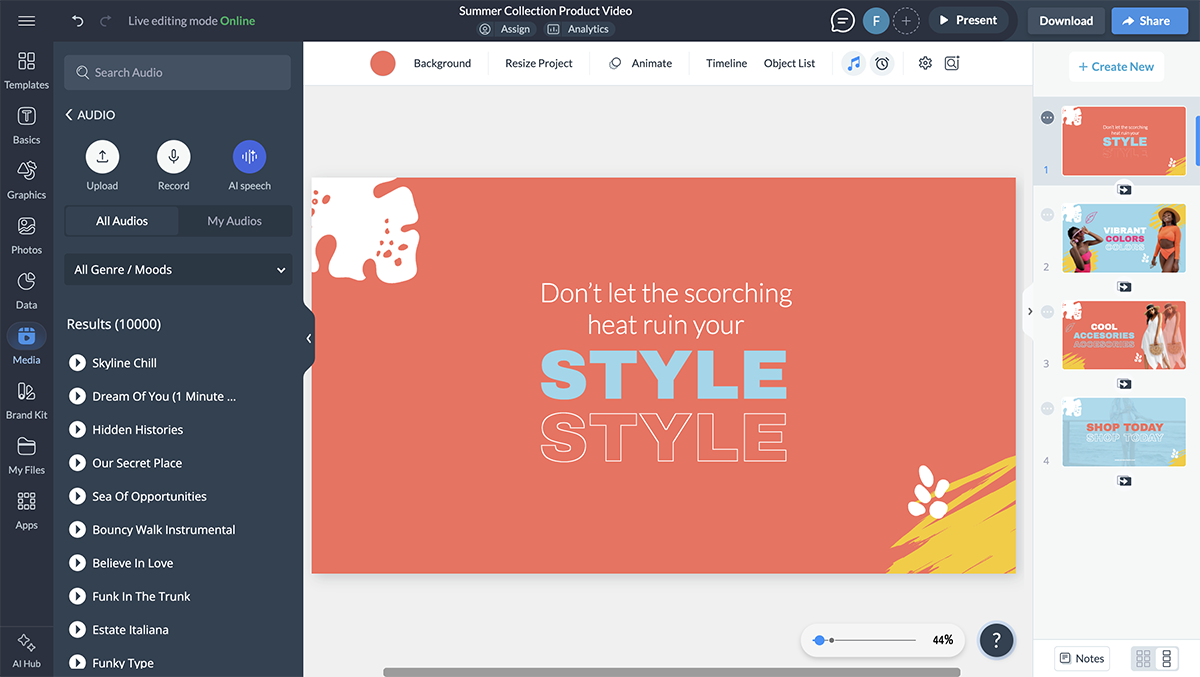Open the Data sidebar panel
The height and width of the screenshot is (677, 1200).
[27, 290]
